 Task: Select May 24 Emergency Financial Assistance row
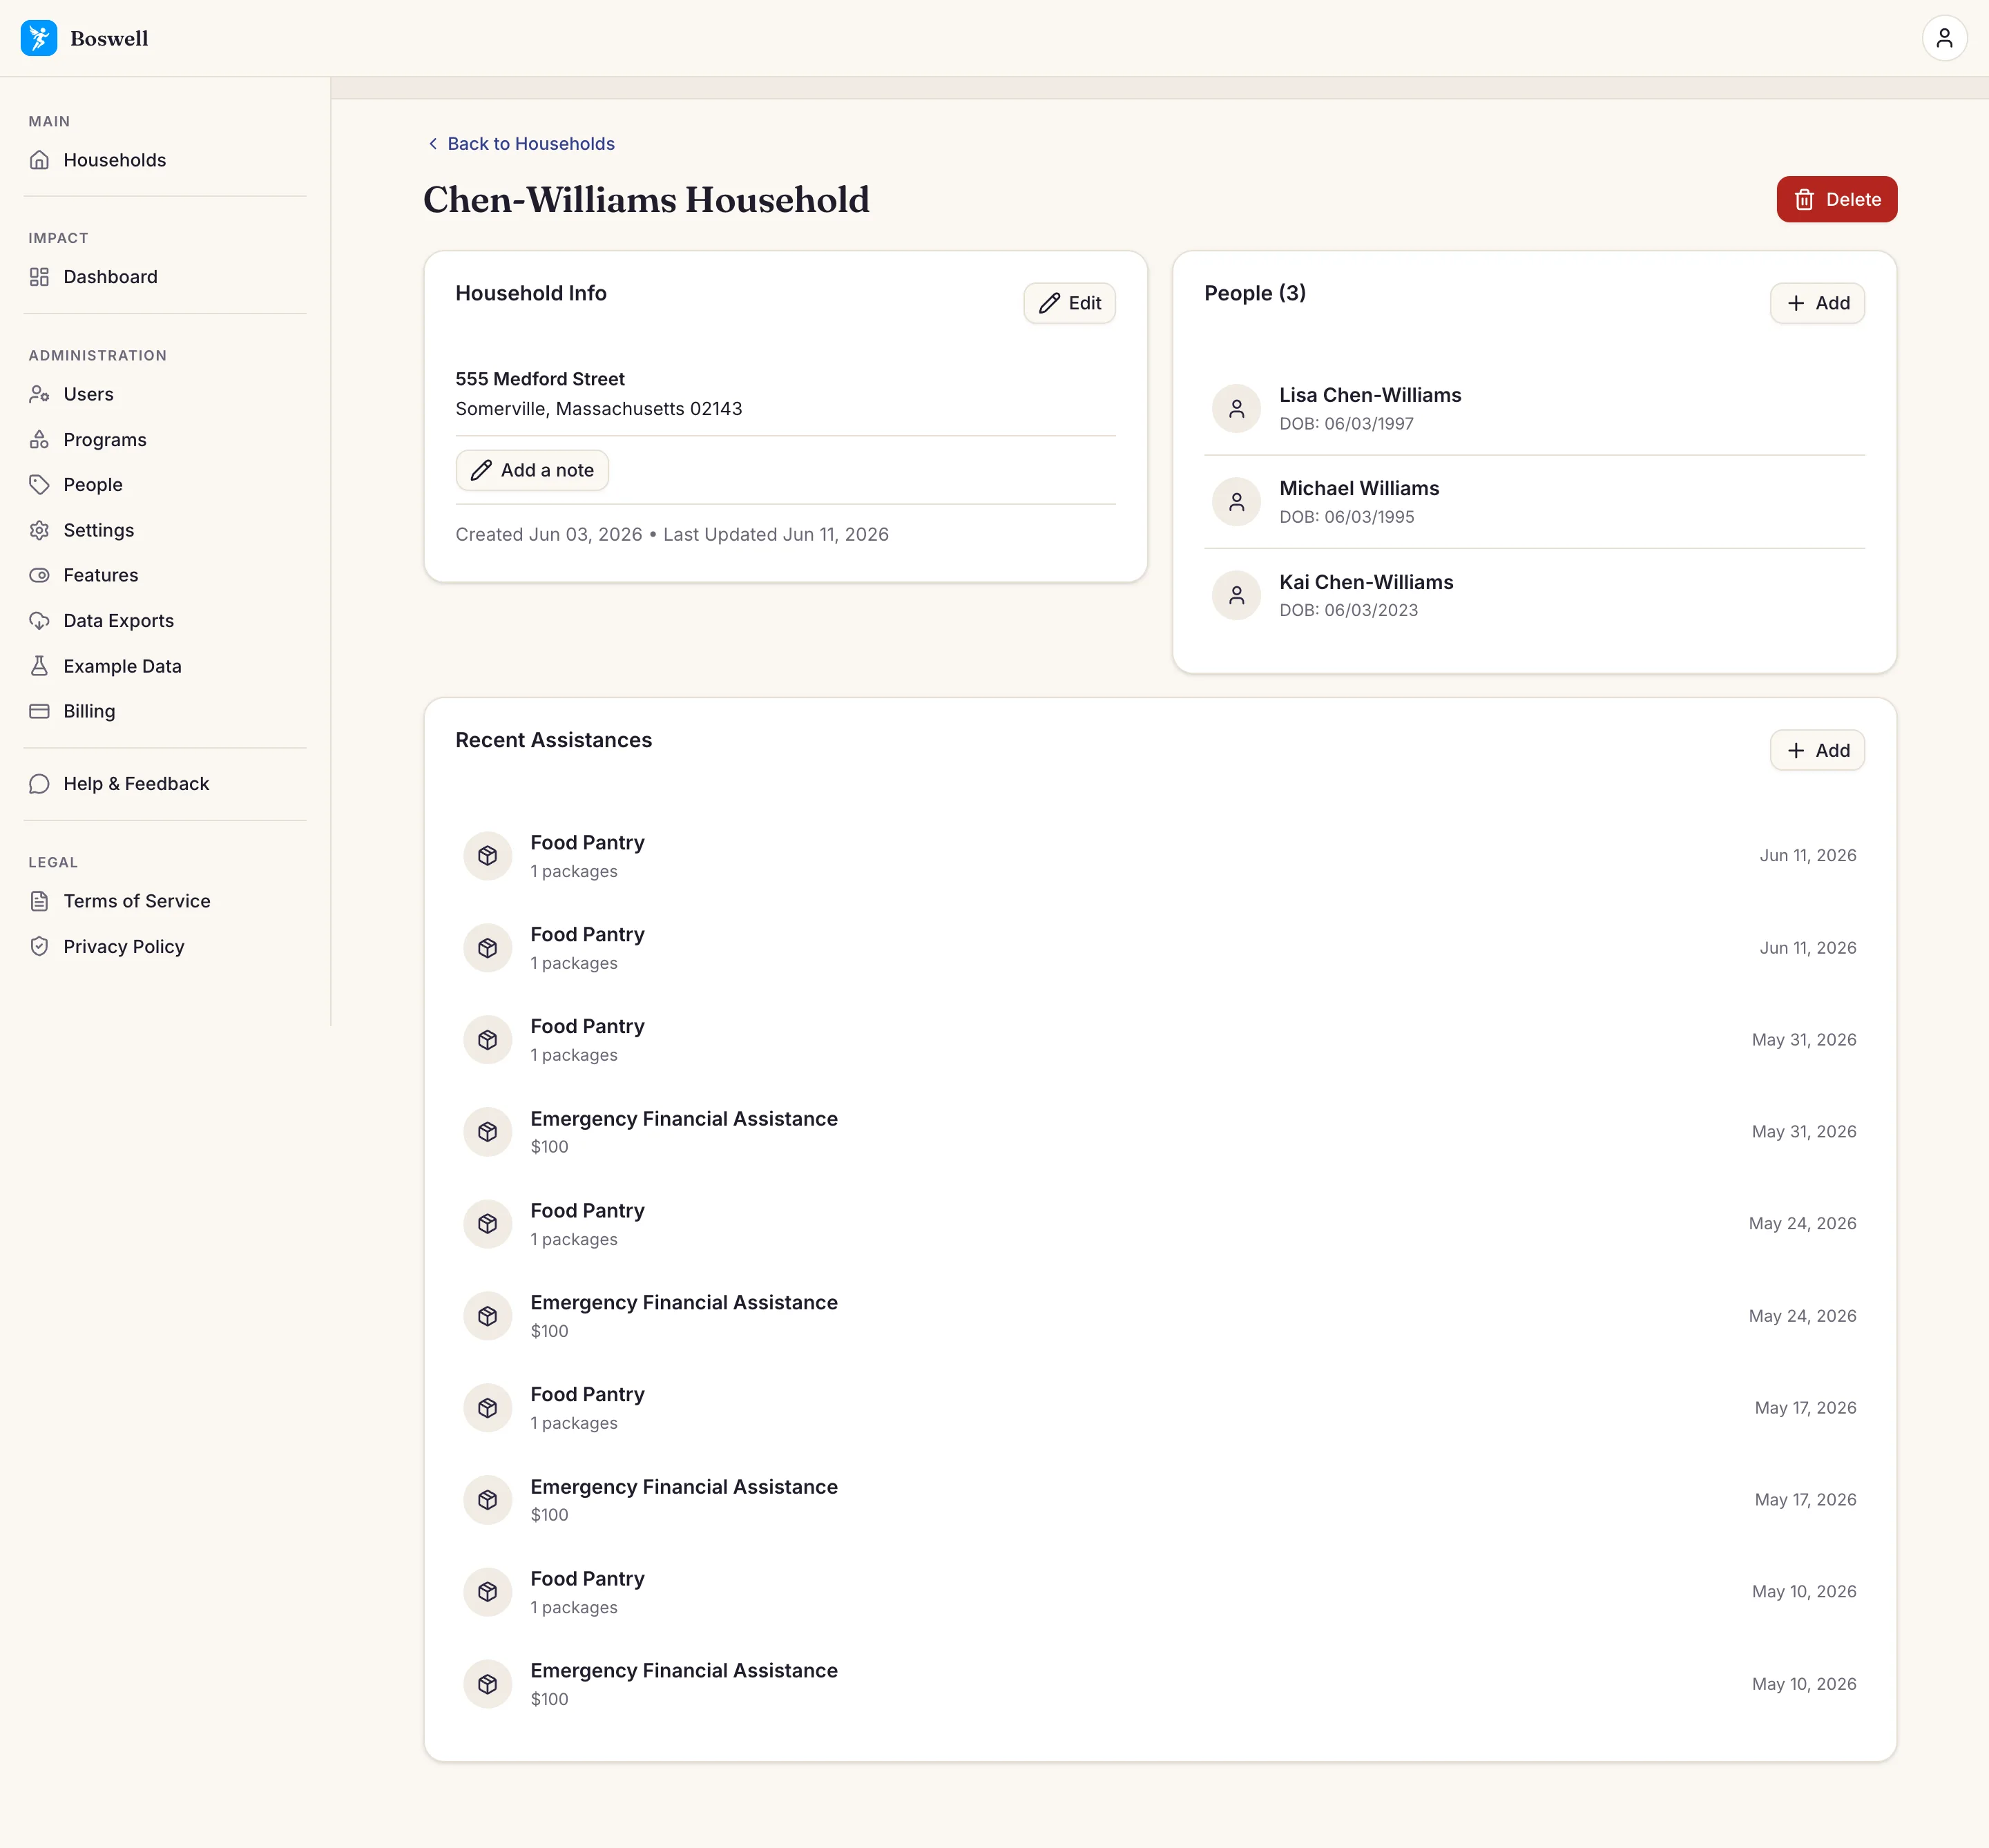[x=1160, y=1316]
